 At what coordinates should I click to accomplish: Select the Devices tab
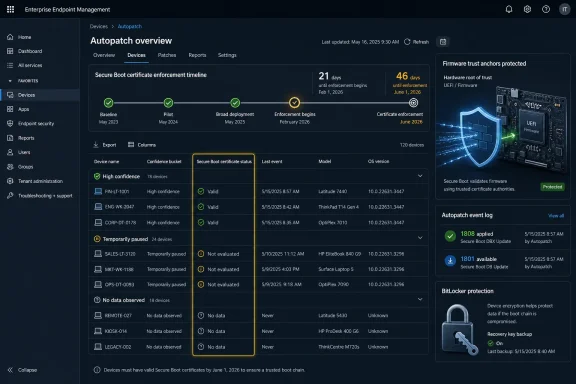[136, 55]
